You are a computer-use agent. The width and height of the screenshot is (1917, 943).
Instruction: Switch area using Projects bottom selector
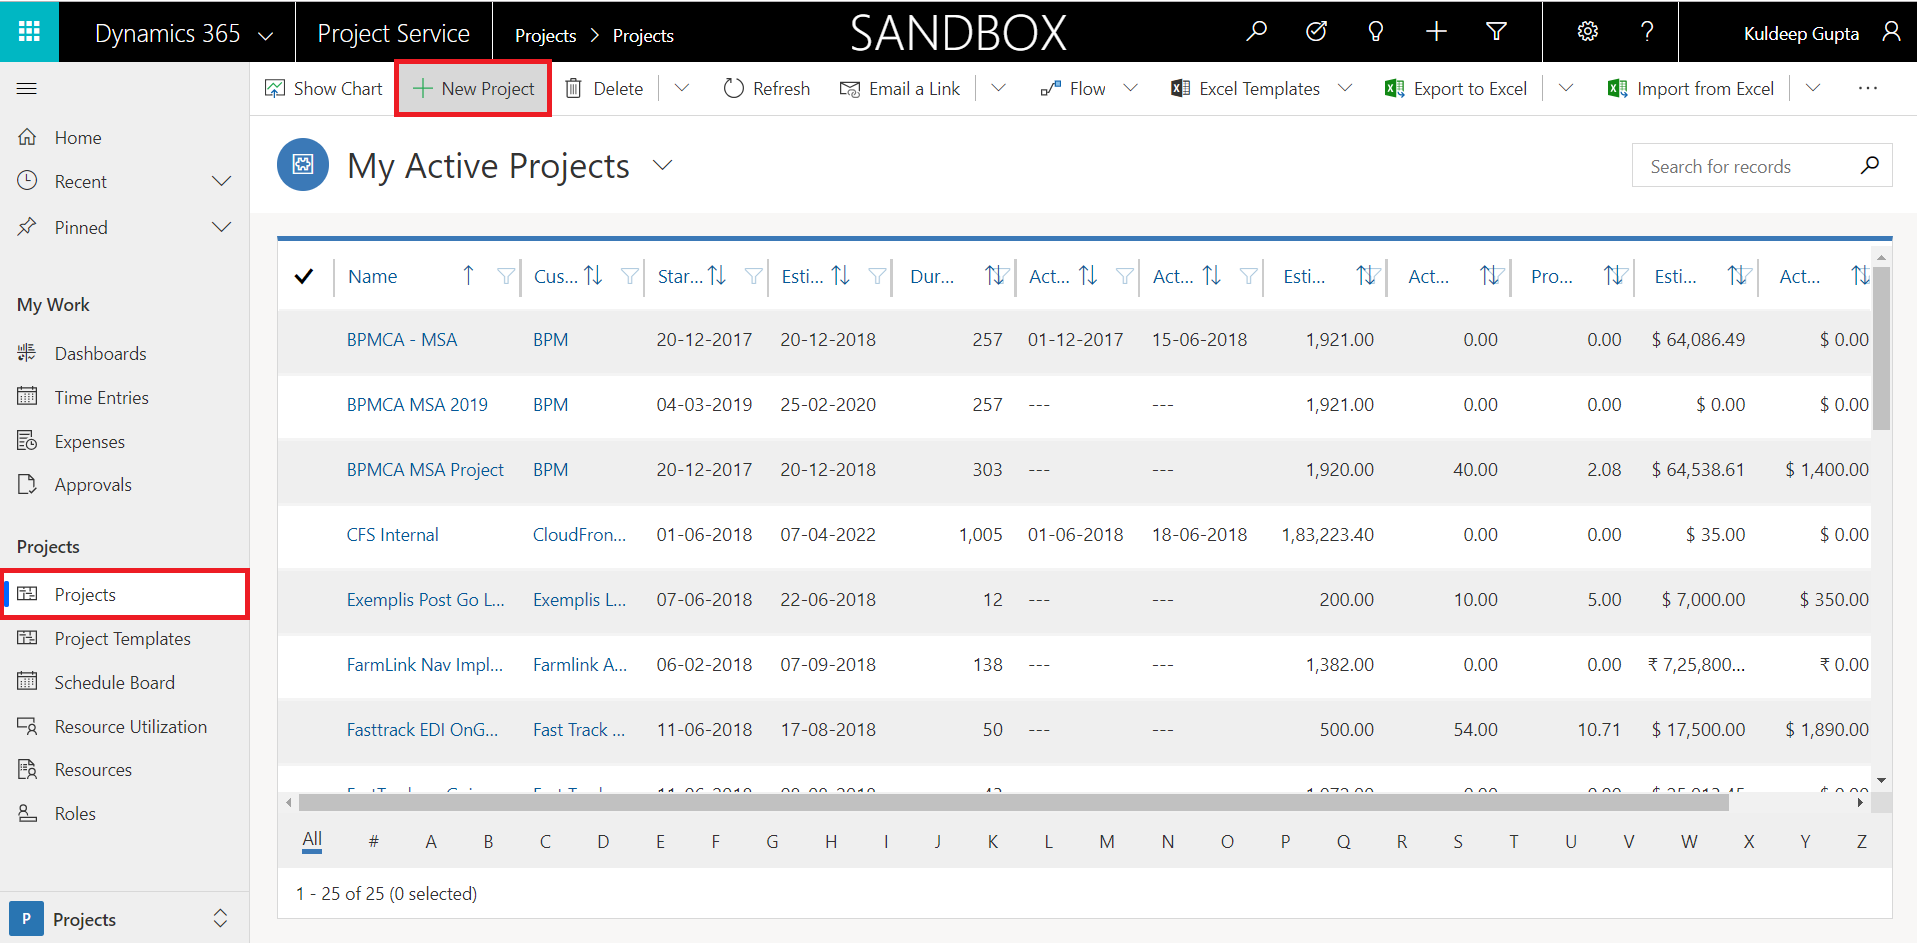[x=124, y=919]
